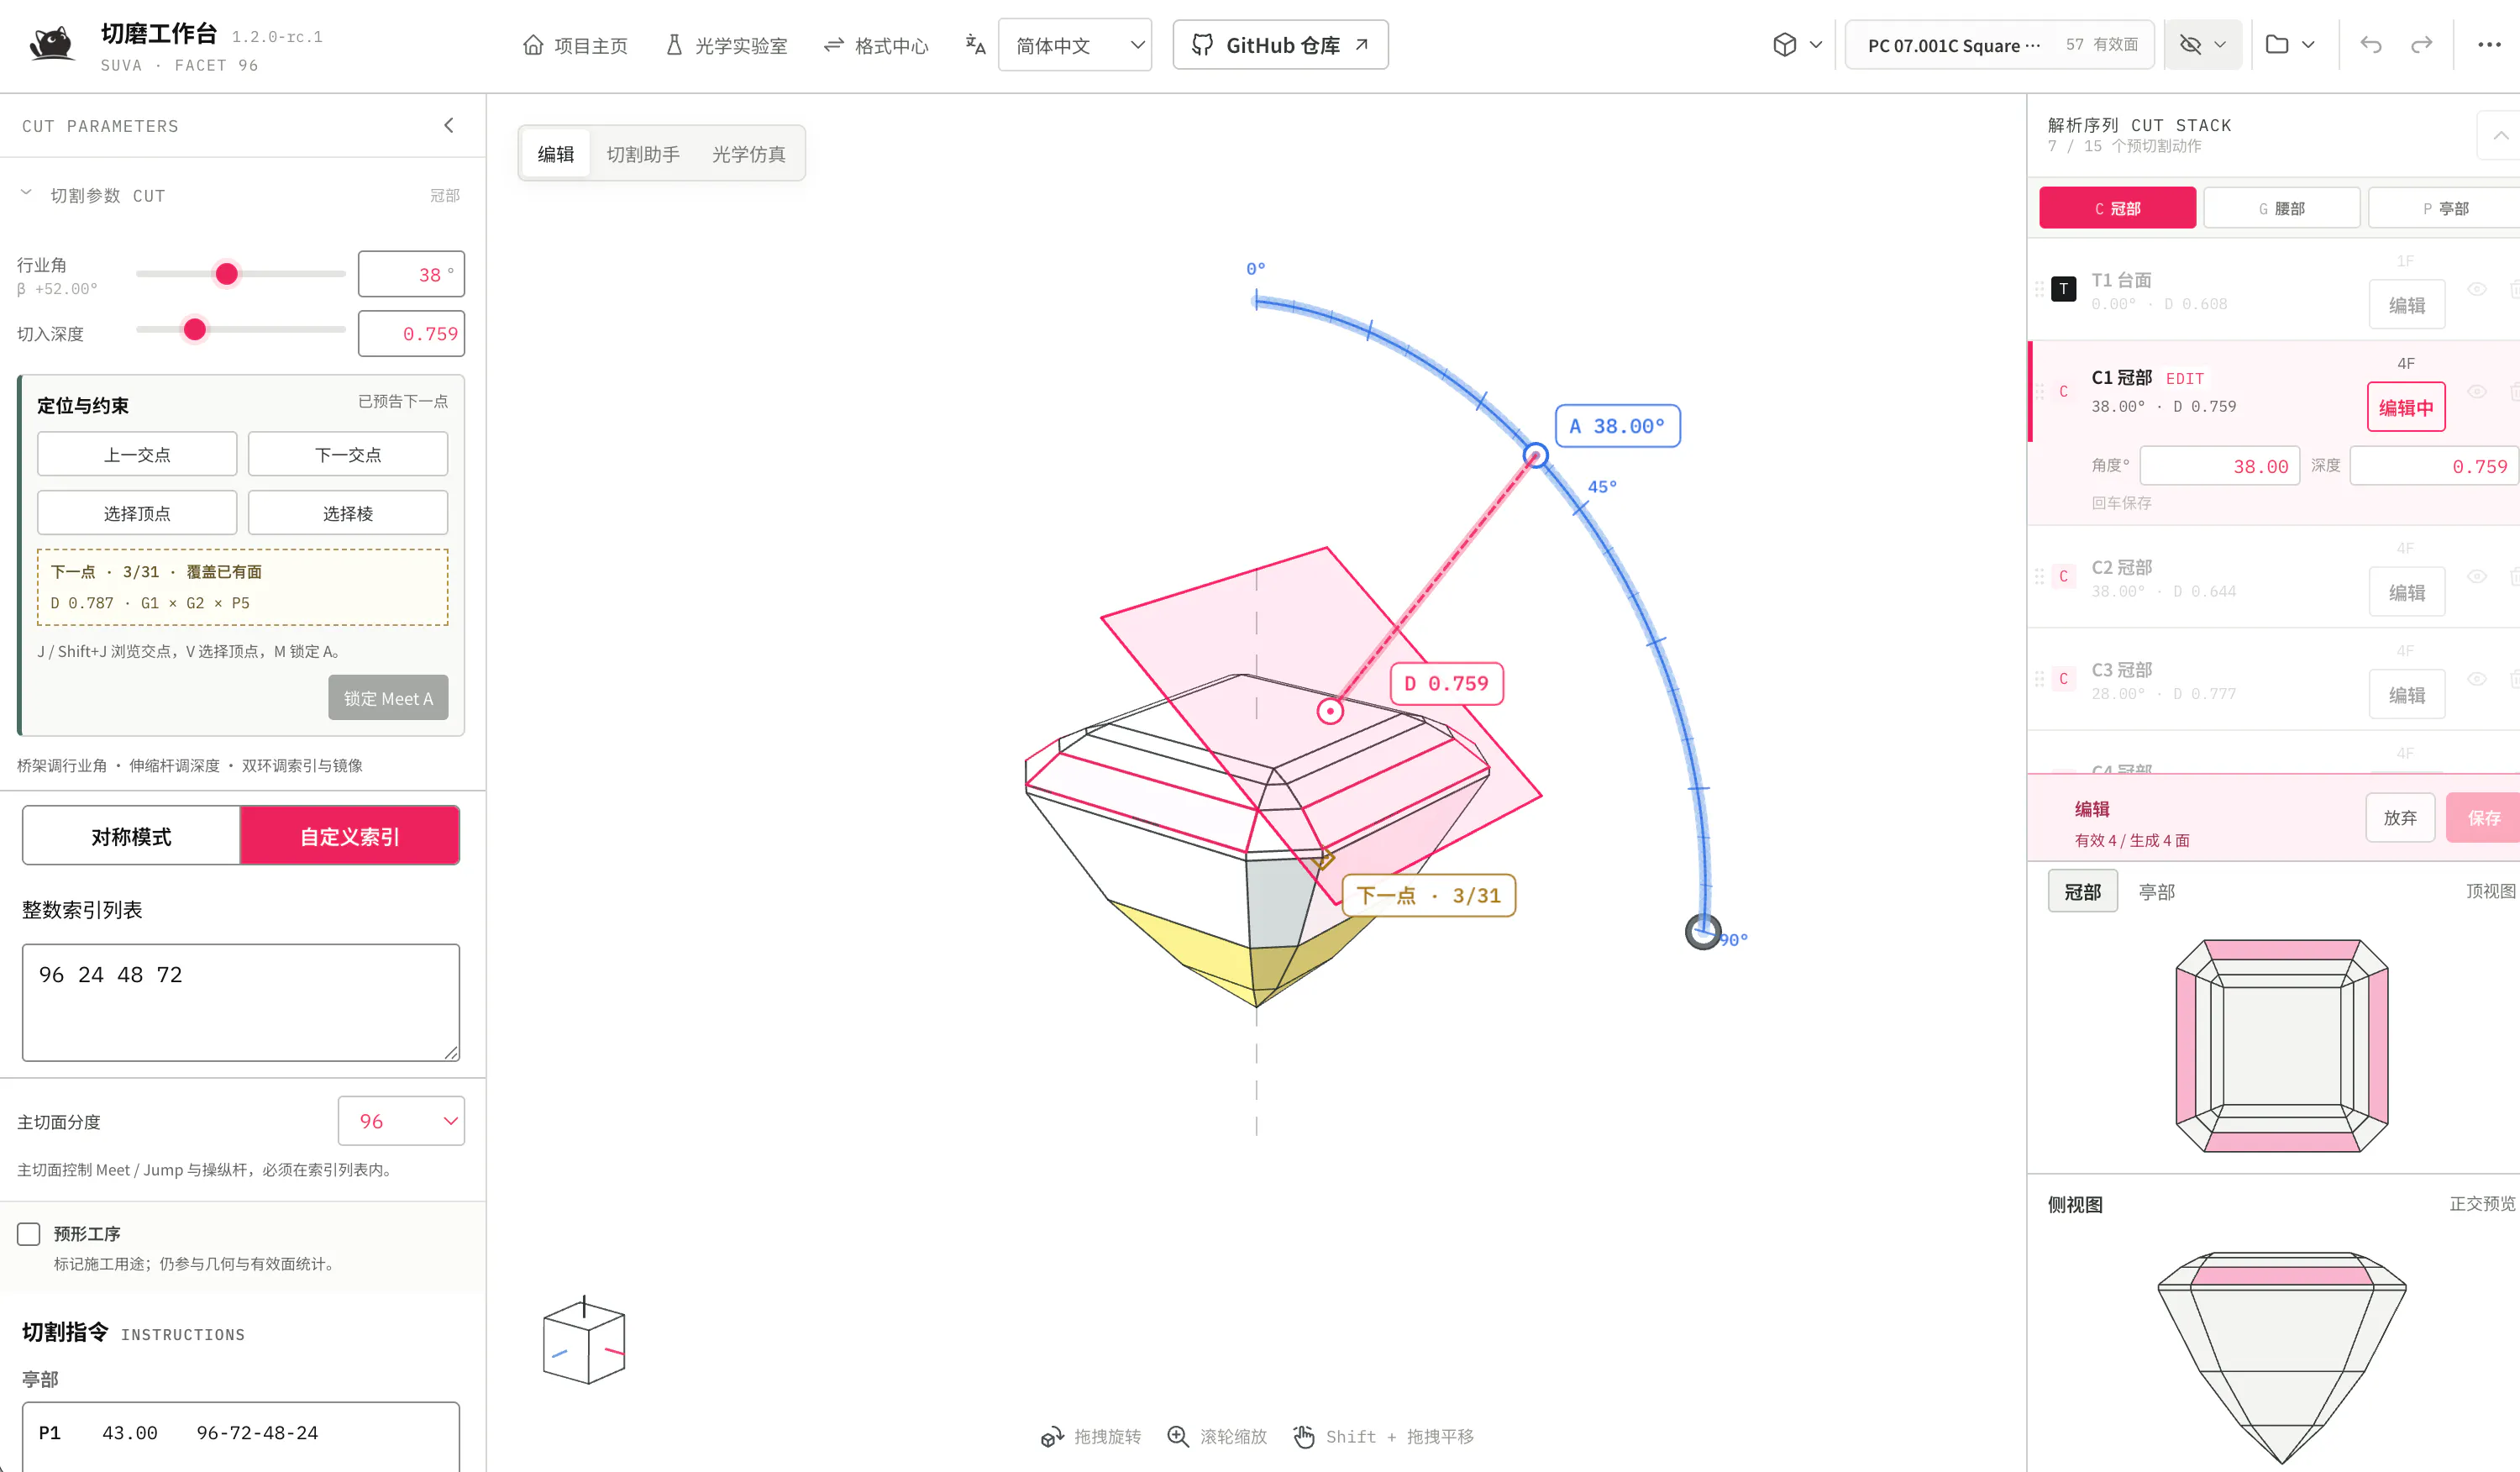Click the redo arrow icon
The image size is (2520, 1472).
tap(2421, 45)
